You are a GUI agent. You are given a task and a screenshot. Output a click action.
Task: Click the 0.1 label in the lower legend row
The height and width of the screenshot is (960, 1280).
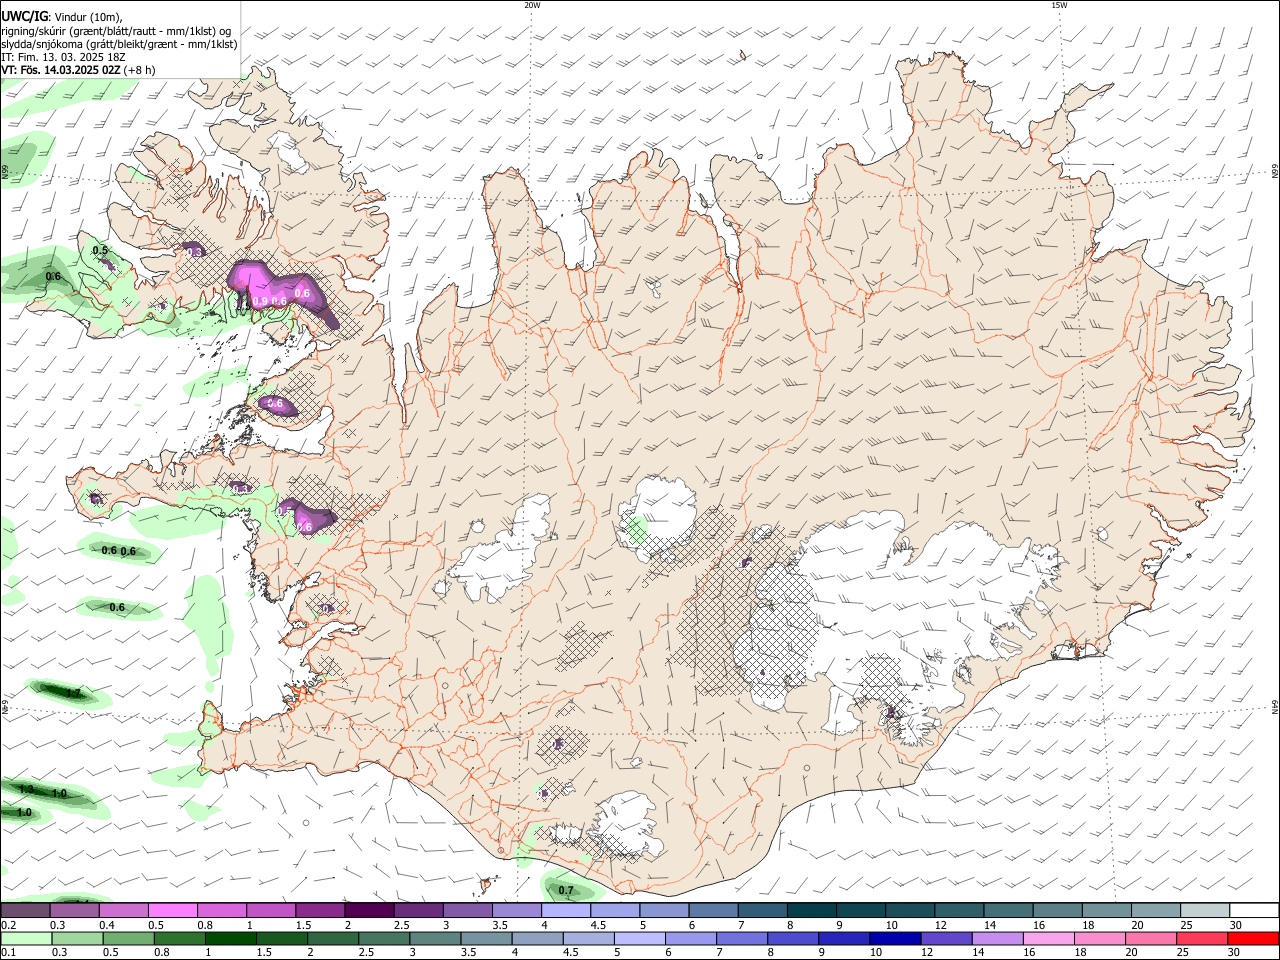8,953
